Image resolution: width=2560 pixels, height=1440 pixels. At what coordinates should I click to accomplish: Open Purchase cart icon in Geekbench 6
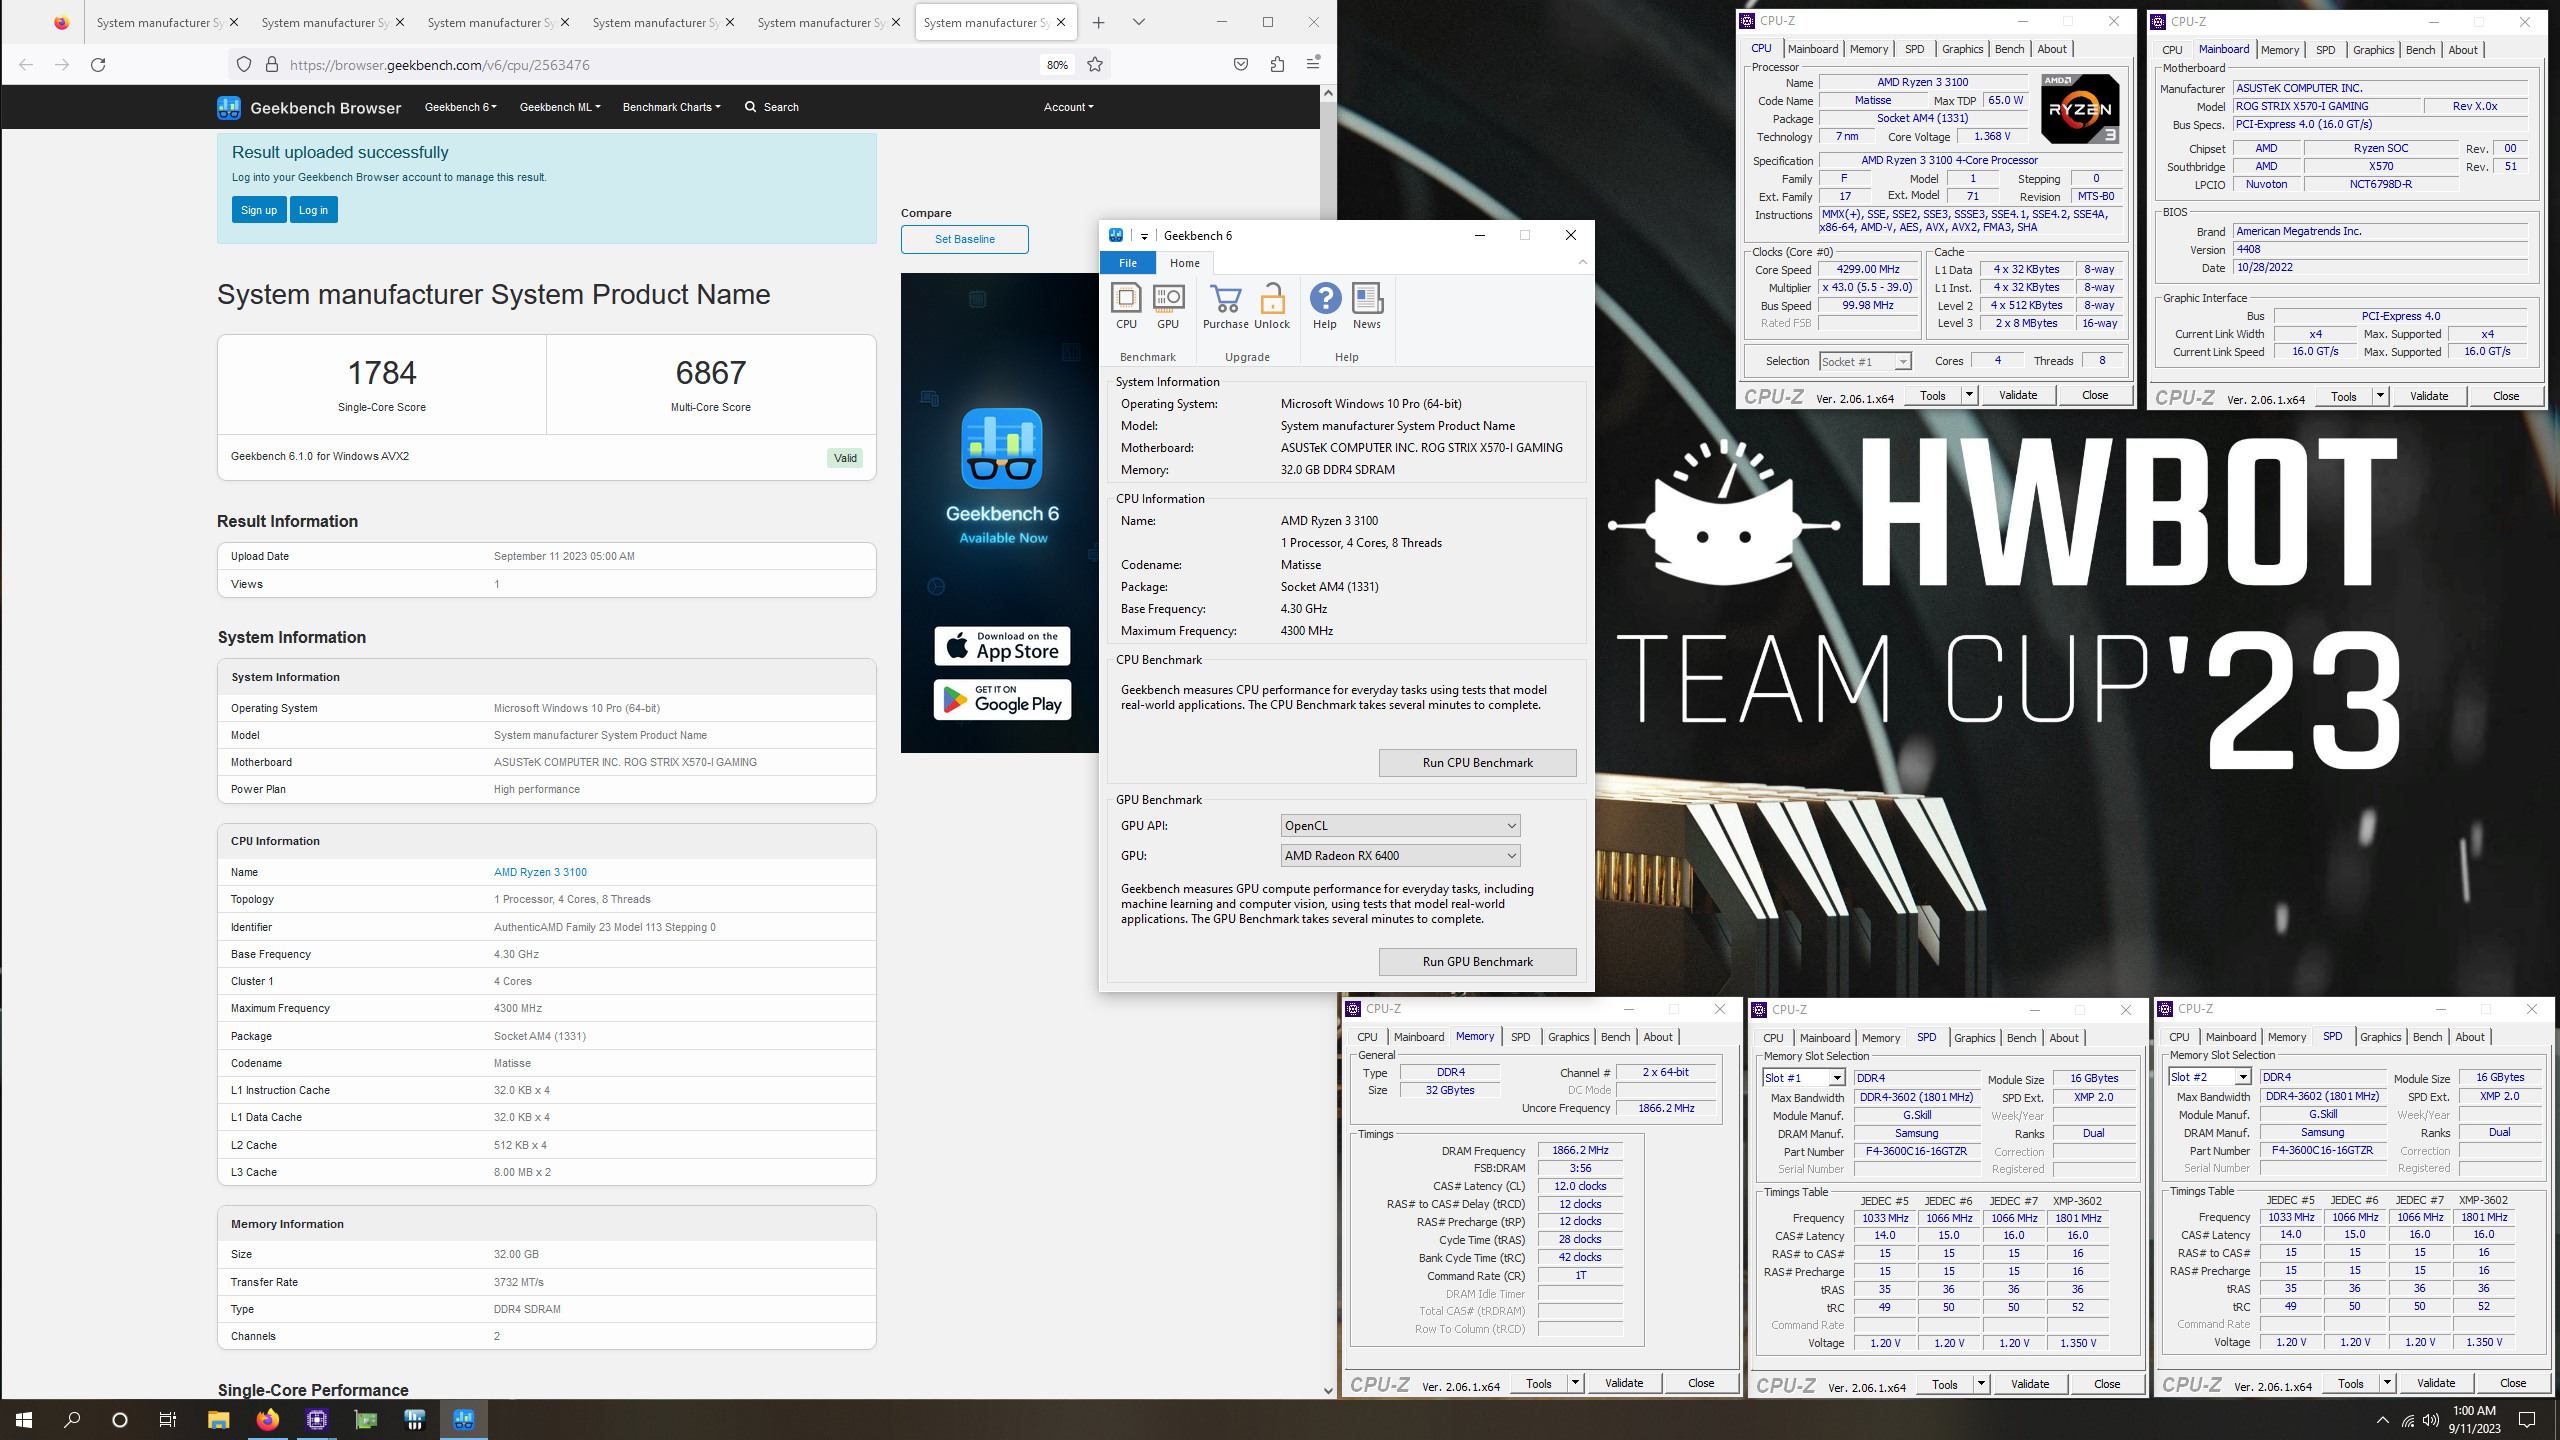coord(1225,305)
